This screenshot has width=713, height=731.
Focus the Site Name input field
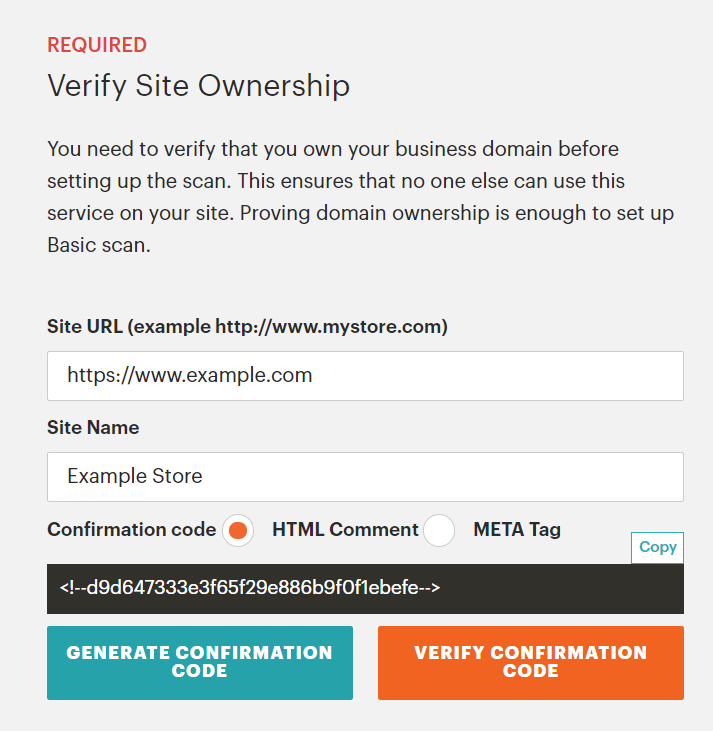click(x=365, y=476)
